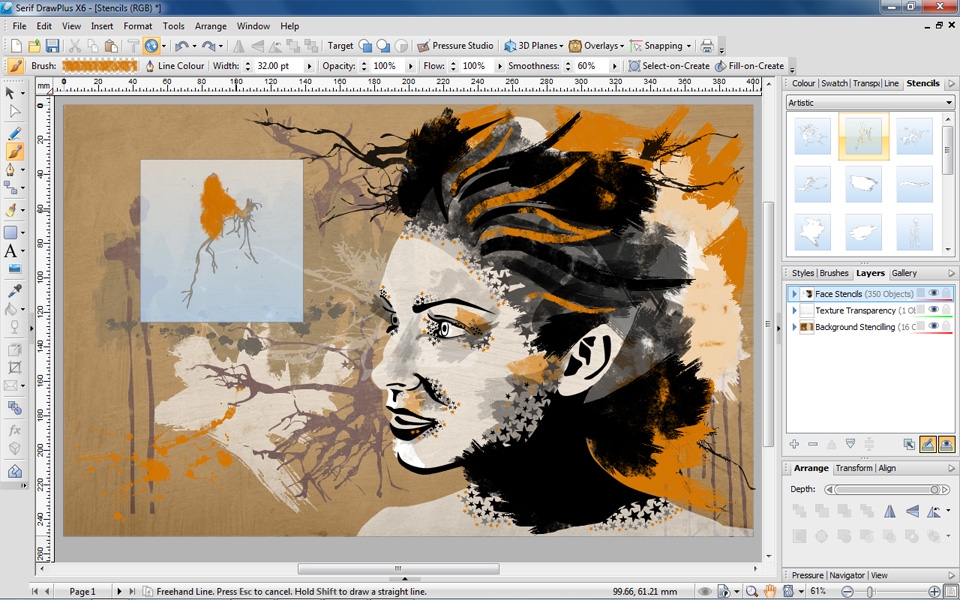Hide the Face Stencils layer
Screen dimensions: 960x600
933,294
